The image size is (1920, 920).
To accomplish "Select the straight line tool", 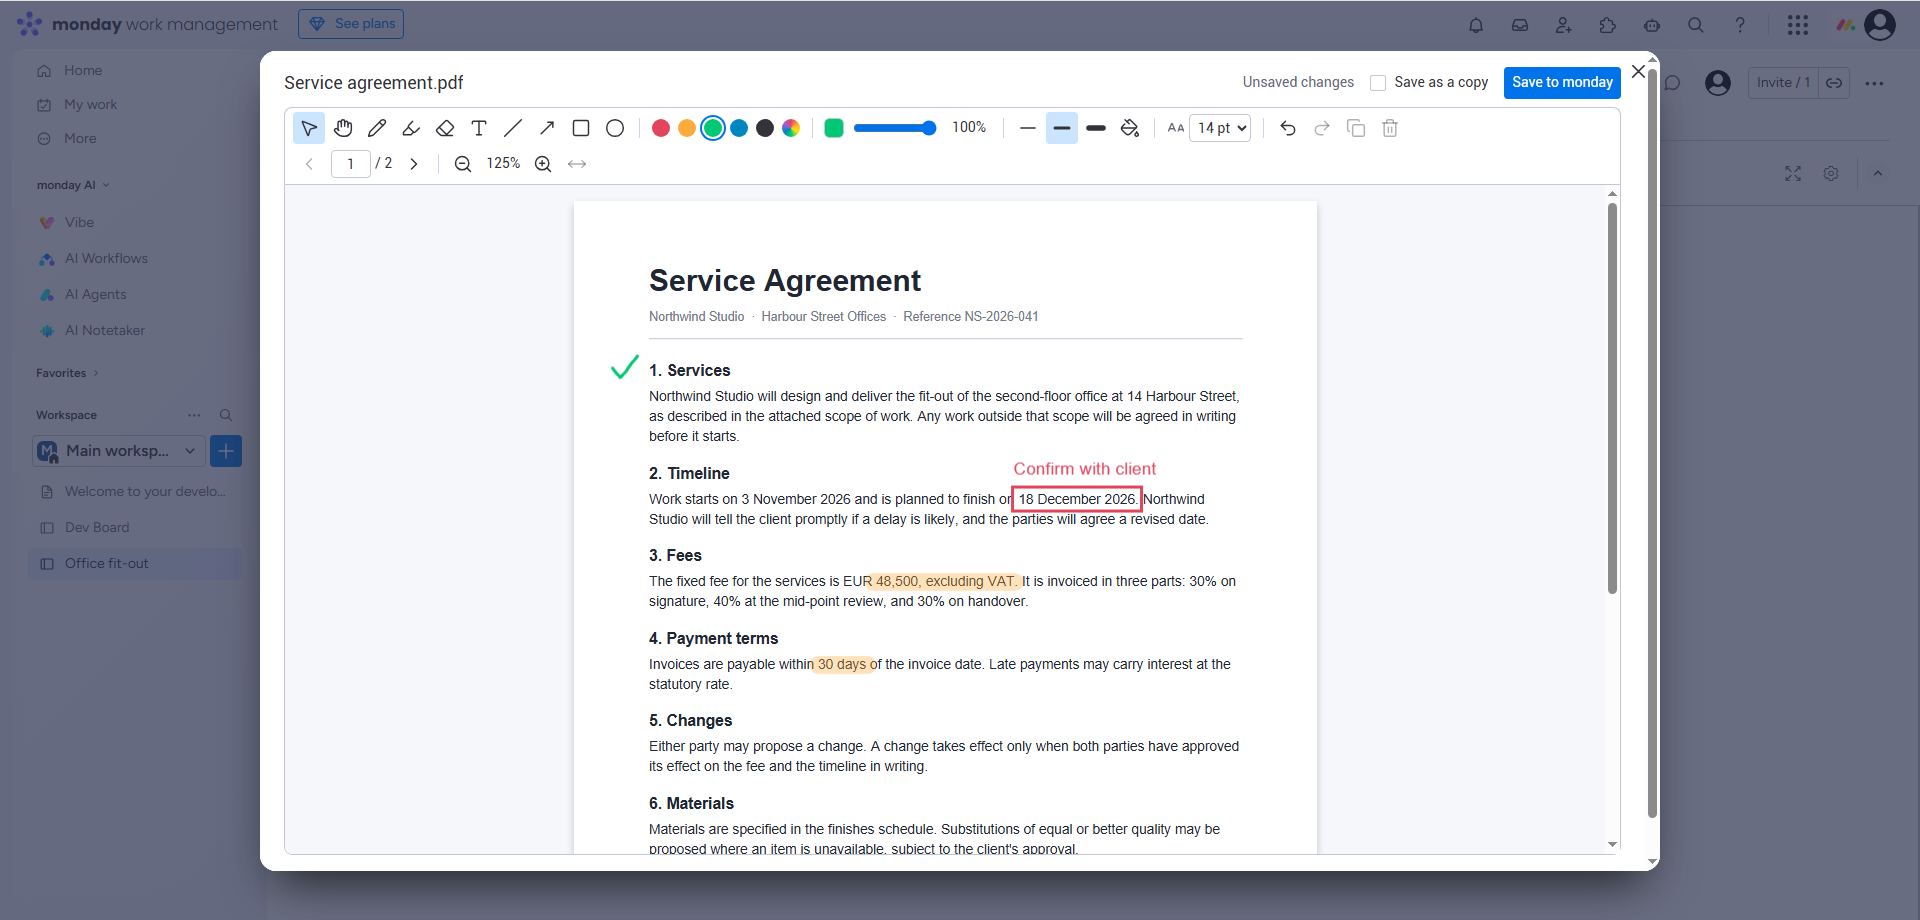I will (513, 128).
